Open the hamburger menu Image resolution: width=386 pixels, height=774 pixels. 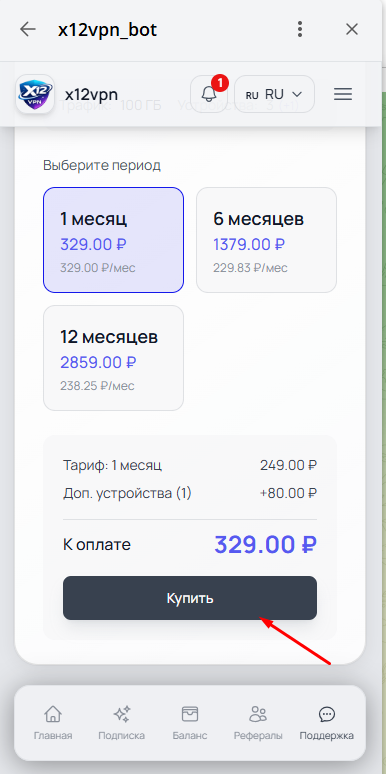click(x=343, y=94)
